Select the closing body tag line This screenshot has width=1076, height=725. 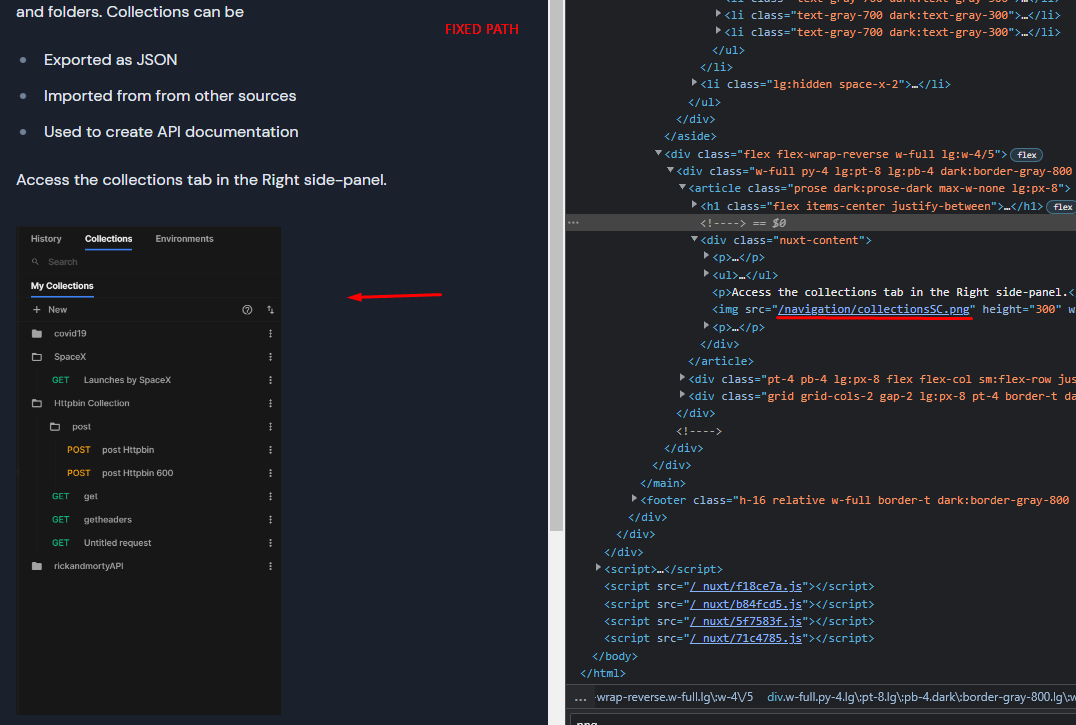[615, 656]
